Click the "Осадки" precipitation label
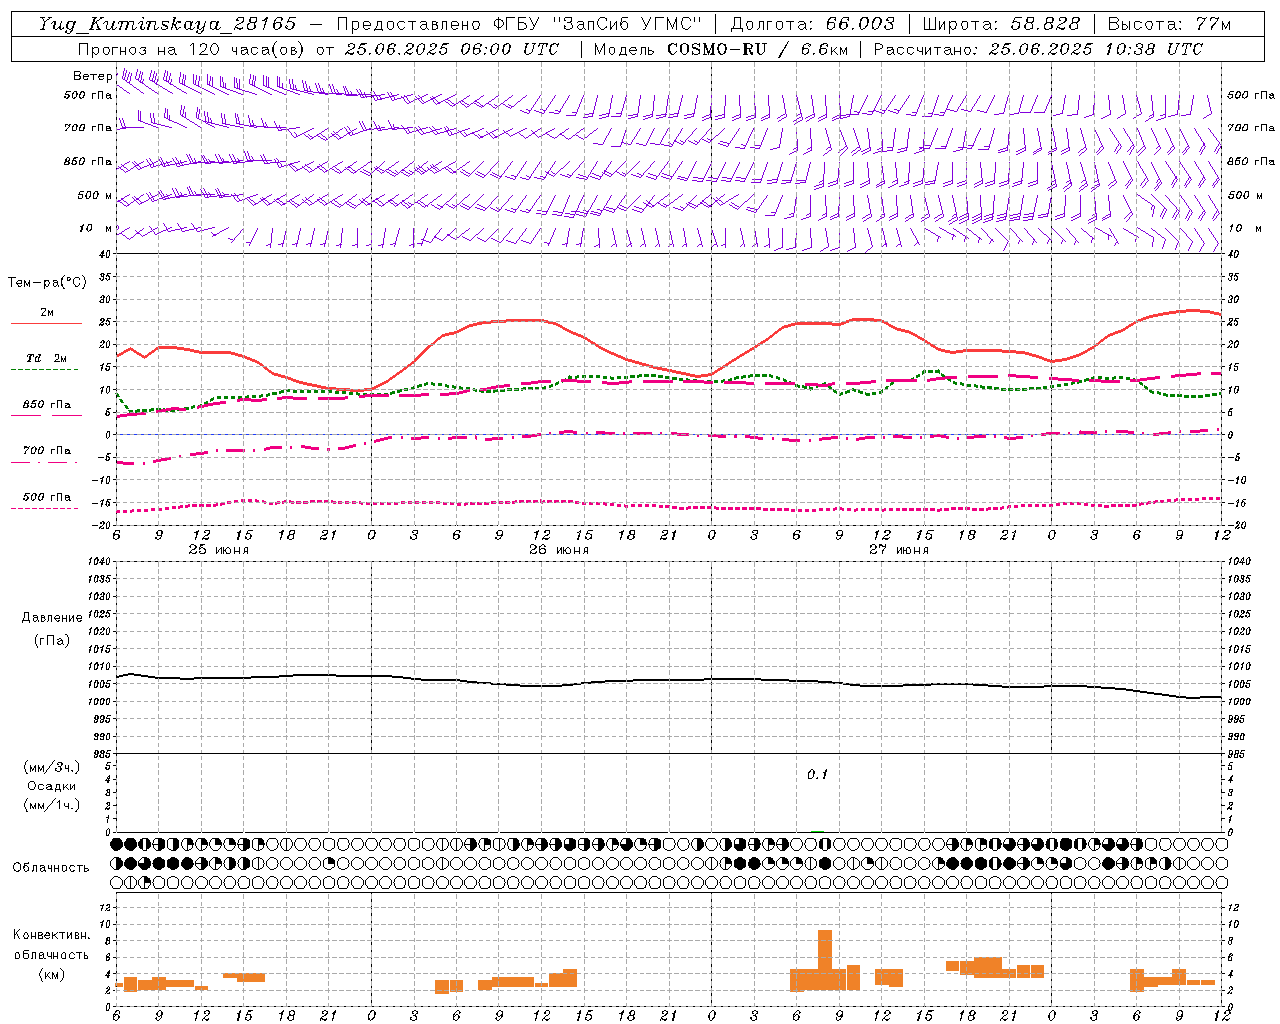 pos(52,786)
